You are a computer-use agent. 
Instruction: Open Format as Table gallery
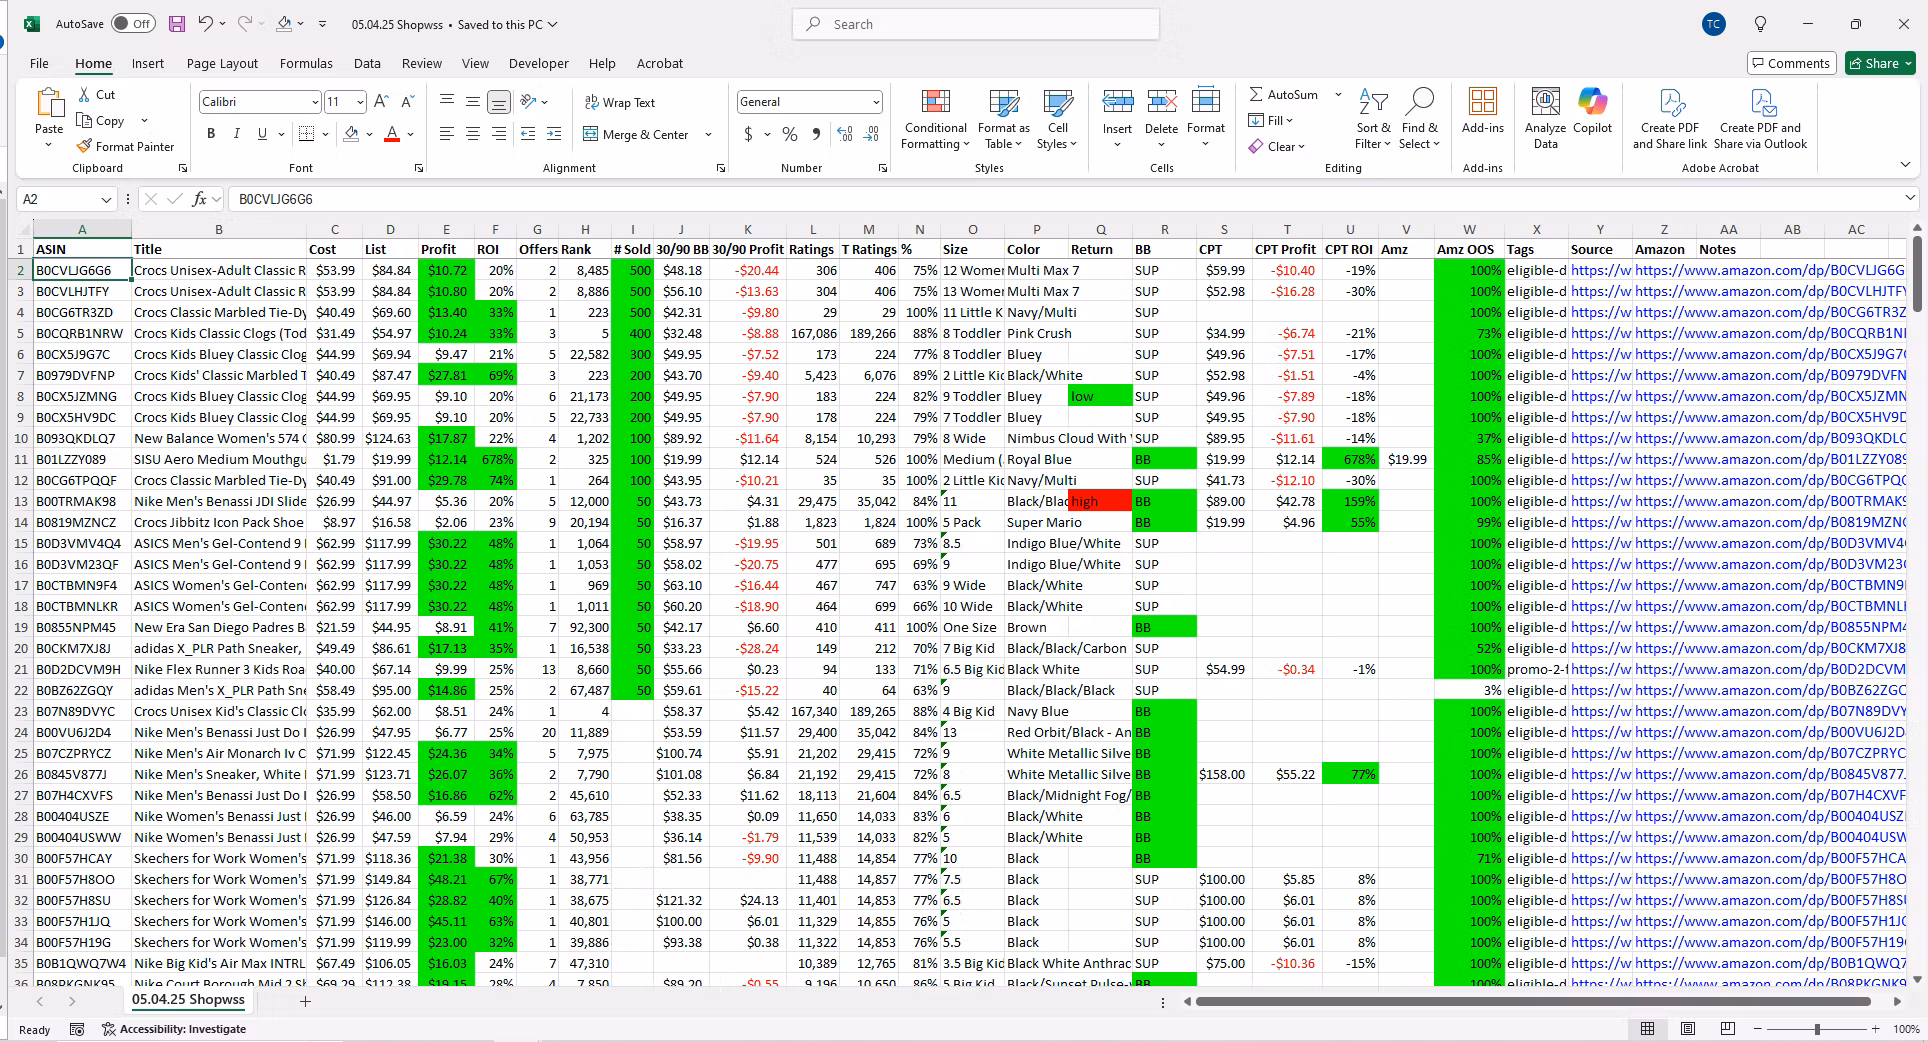(x=1003, y=119)
